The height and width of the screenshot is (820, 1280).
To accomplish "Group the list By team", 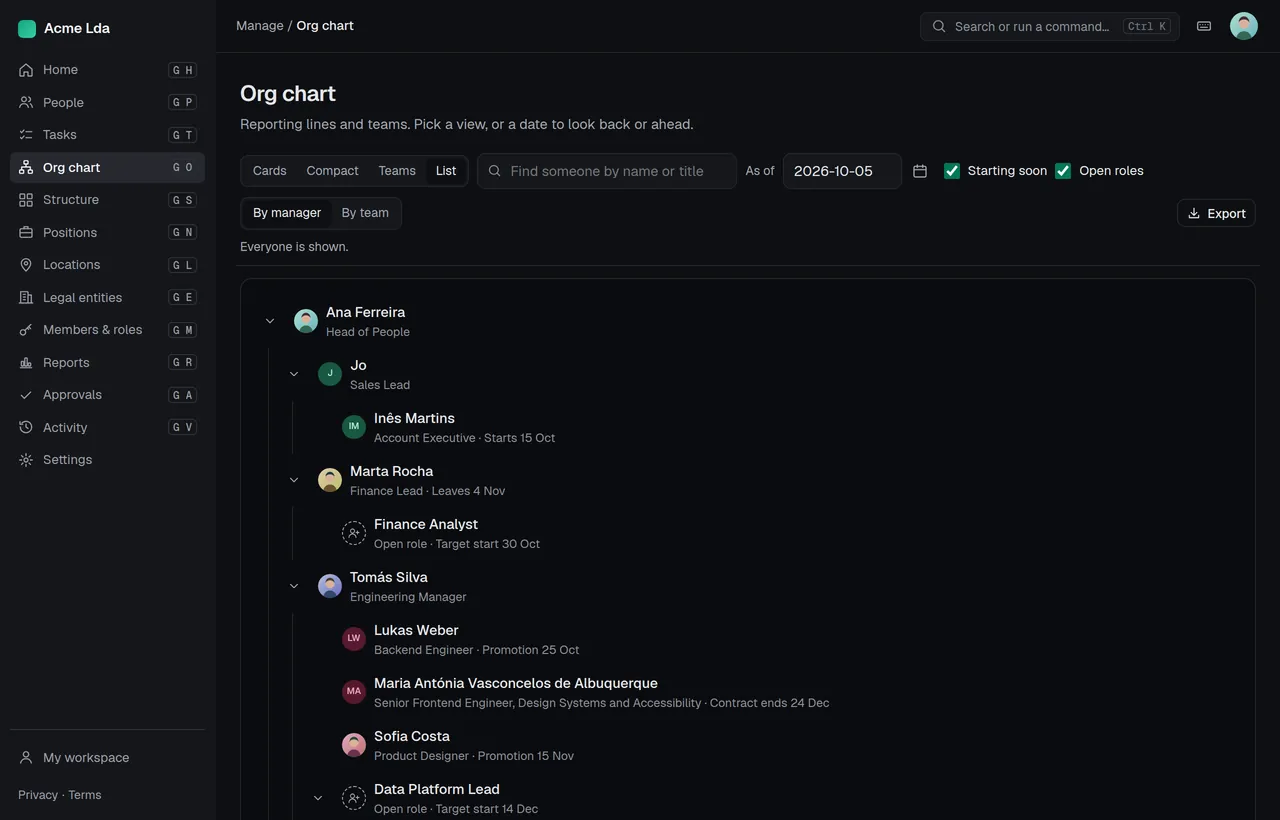I will [x=365, y=213].
